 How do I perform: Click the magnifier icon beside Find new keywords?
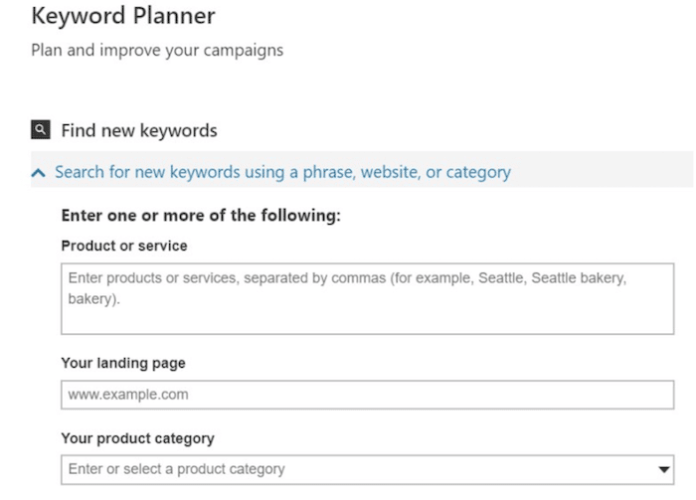(40, 129)
